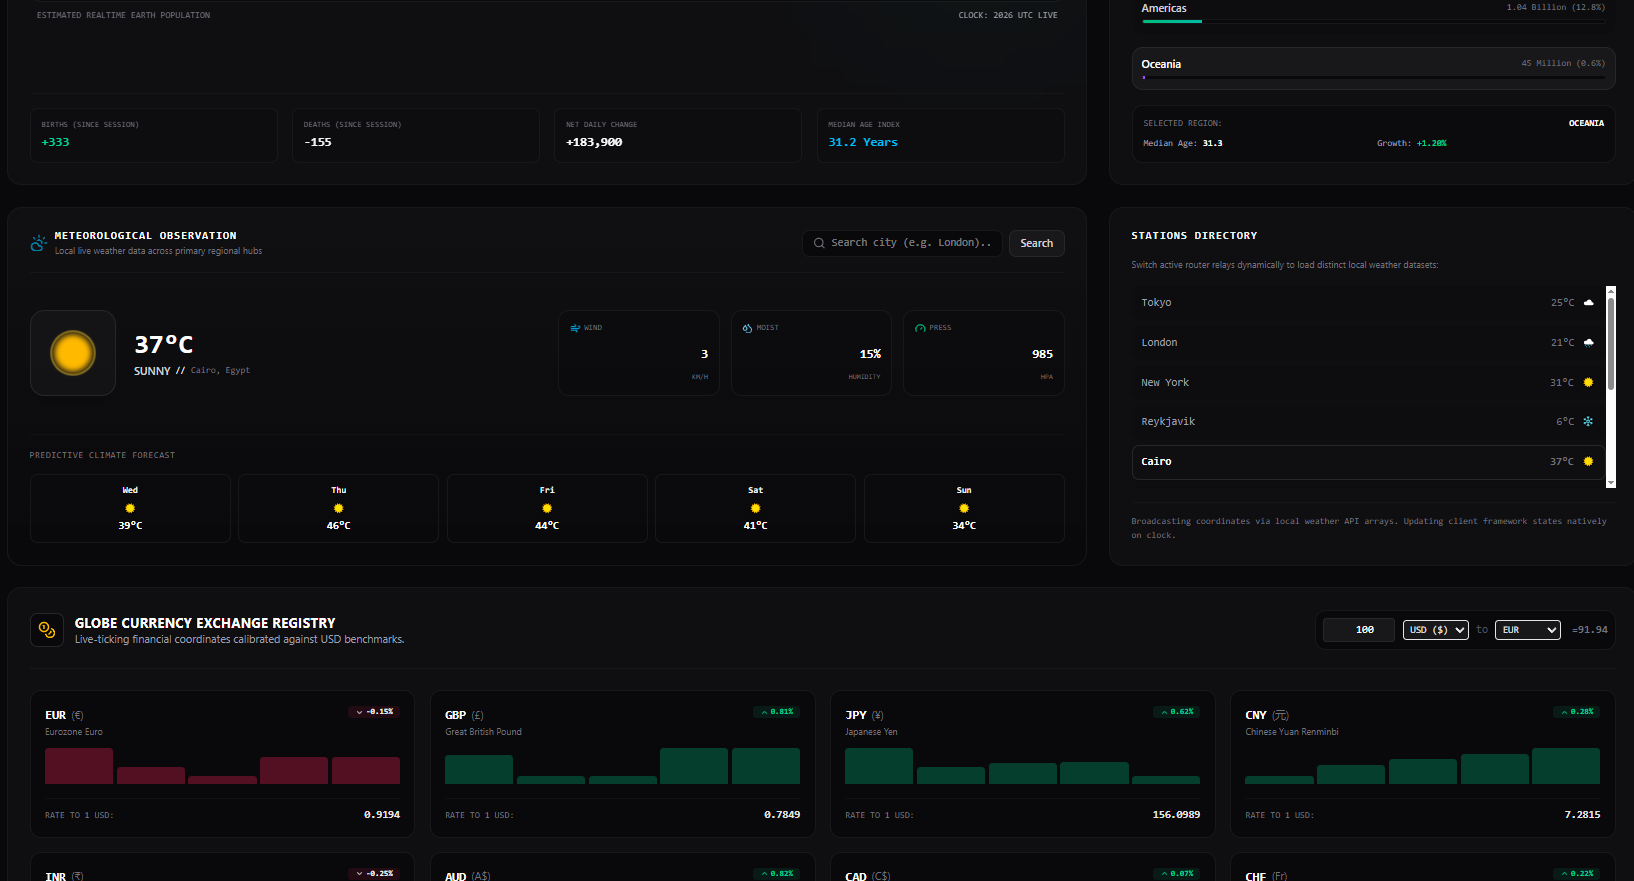Click the magnifier icon in city search
Screen dimensions: 1634x881
coord(819,243)
